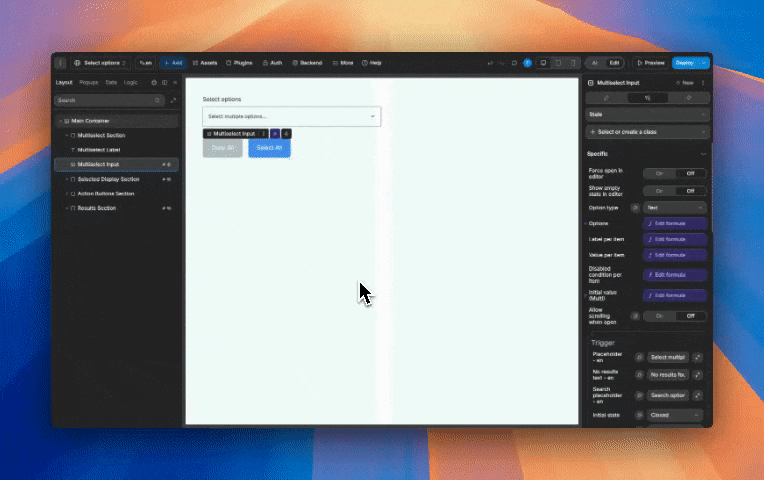Click the blue circular icon in the top bar

tap(527, 63)
